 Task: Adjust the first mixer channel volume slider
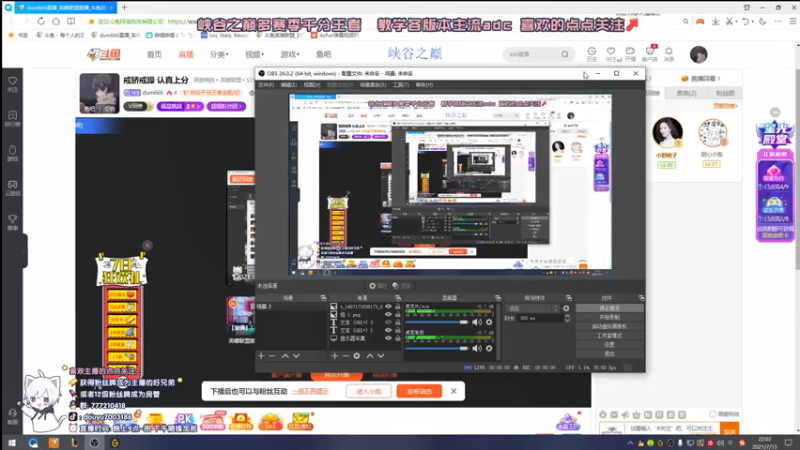point(437,322)
